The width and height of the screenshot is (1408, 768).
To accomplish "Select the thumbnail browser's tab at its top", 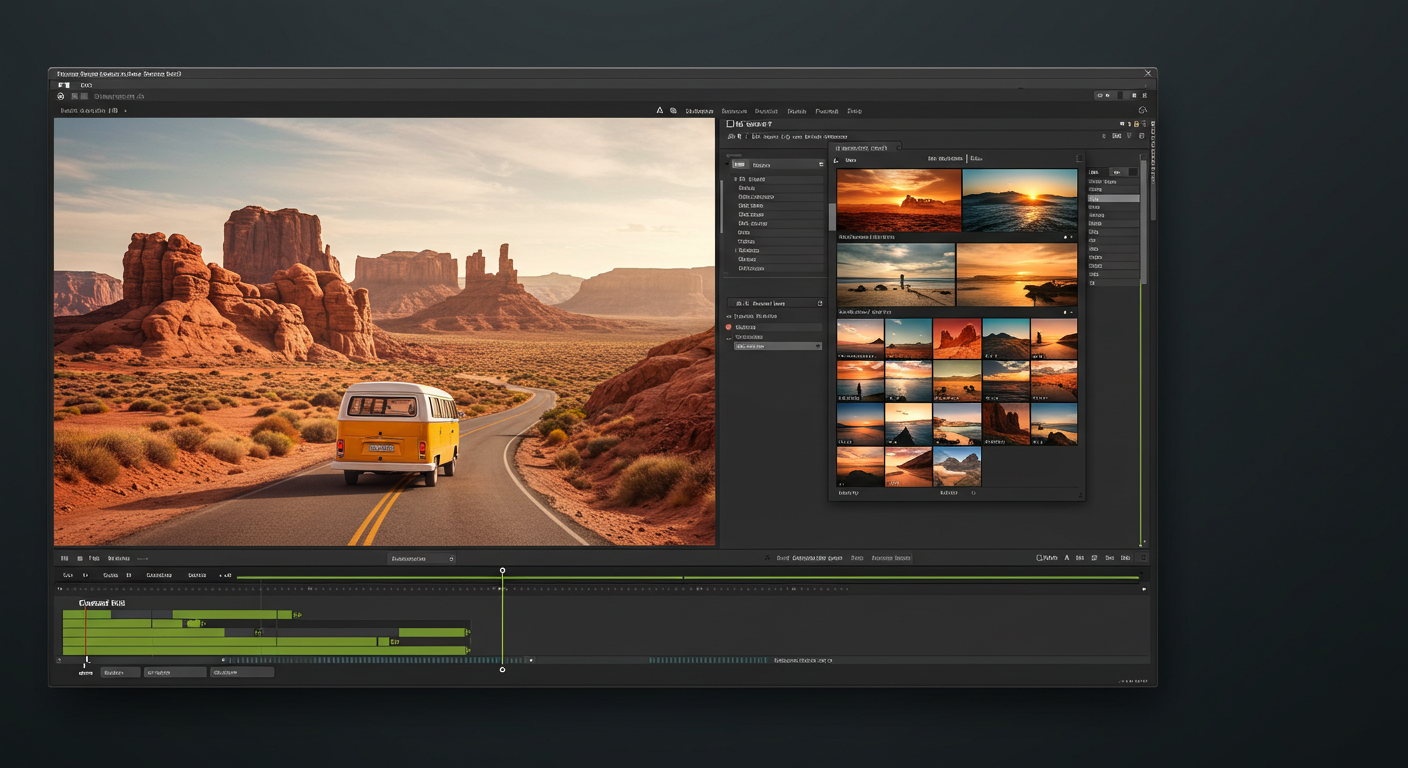I will pyautogui.click(x=866, y=147).
